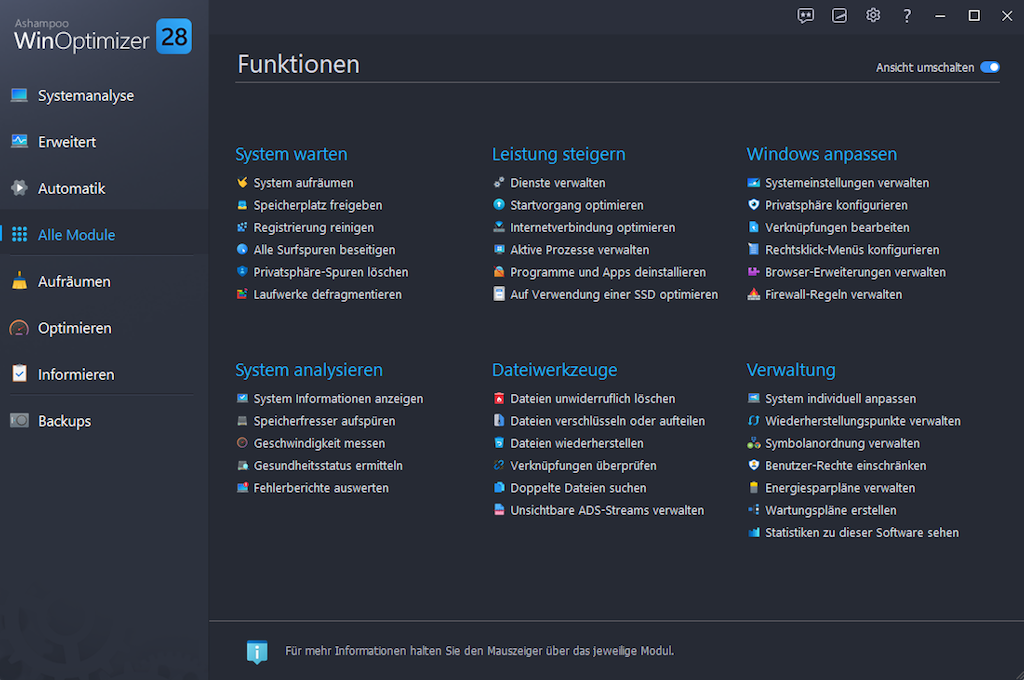Image resolution: width=1024 pixels, height=680 pixels.
Task: Click the Dateien wiederherstellen link
Action: tap(576, 443)
